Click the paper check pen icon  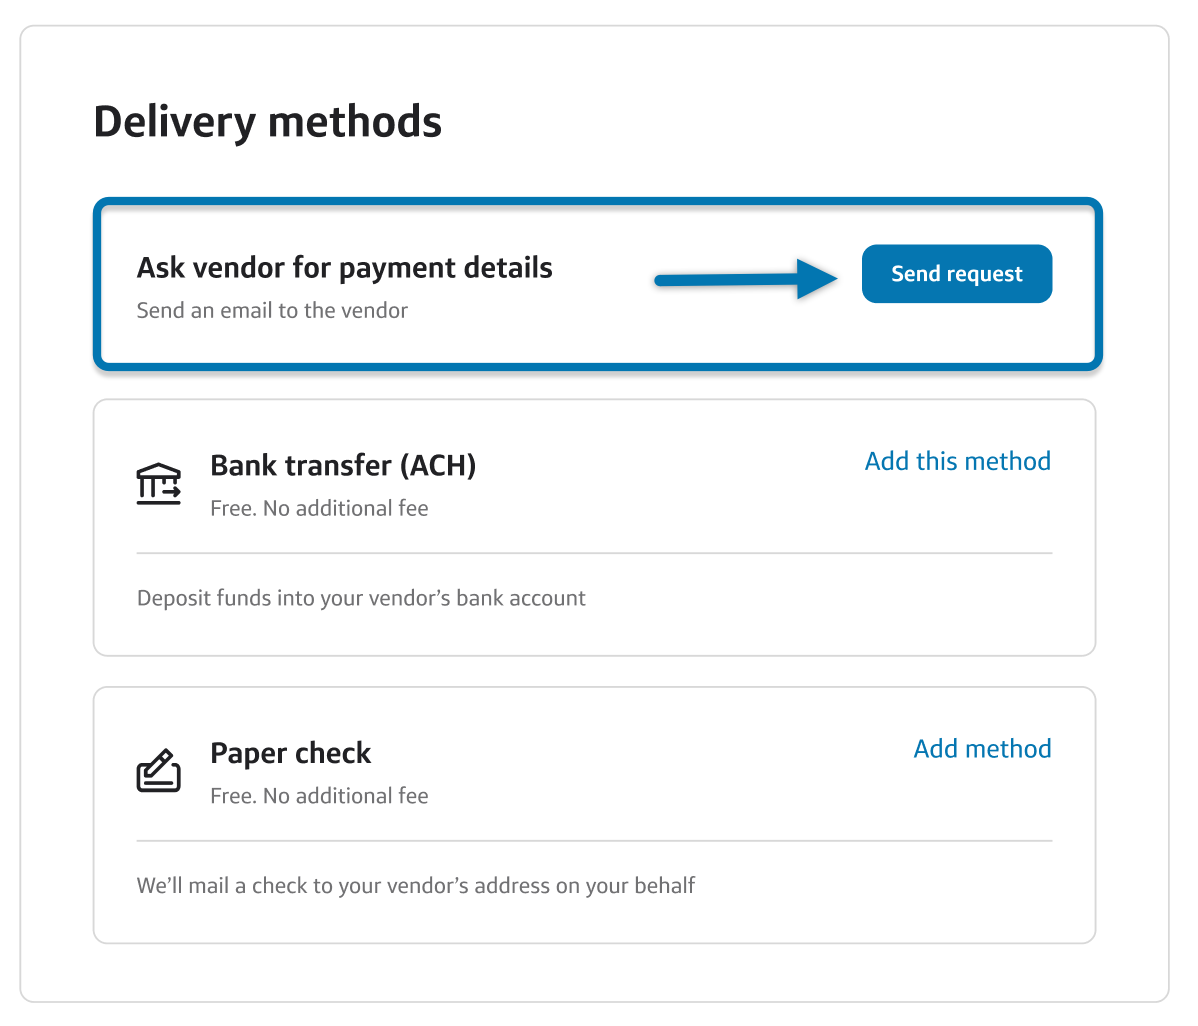point(159,771)
